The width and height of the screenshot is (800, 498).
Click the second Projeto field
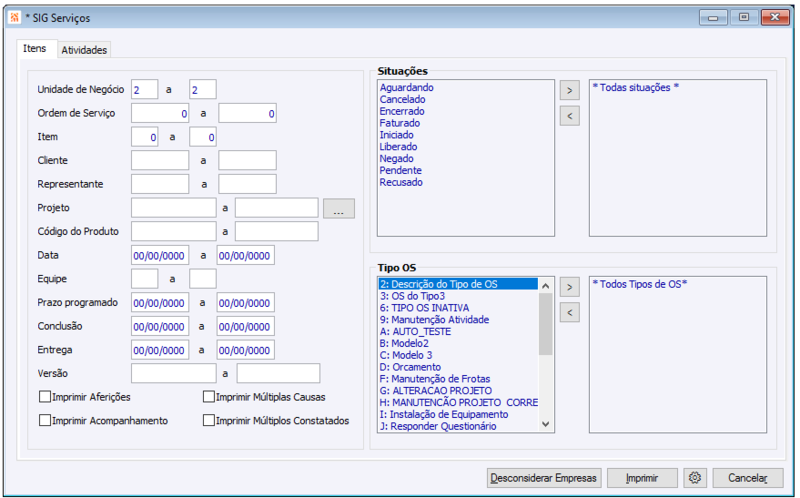click(277, 208)
